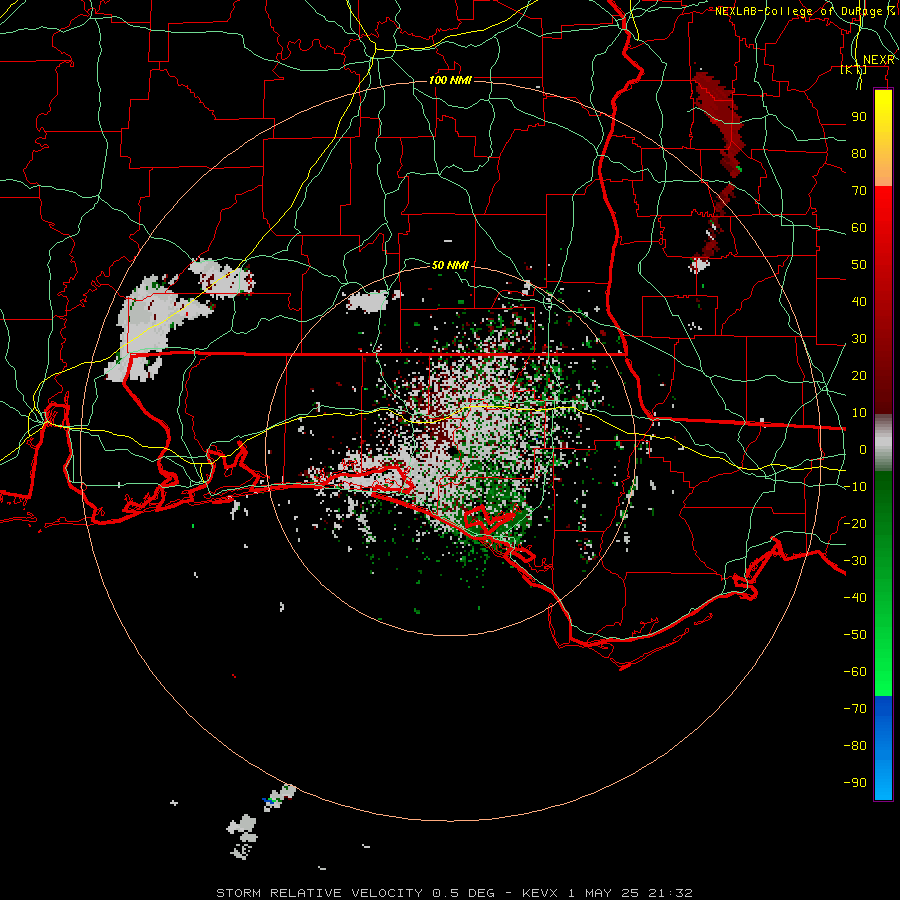Click the -20 value on velocity scale
Image resolution: width=900 pixels, height=900 pixels.
pyautogui.click(x=855, y=523)
